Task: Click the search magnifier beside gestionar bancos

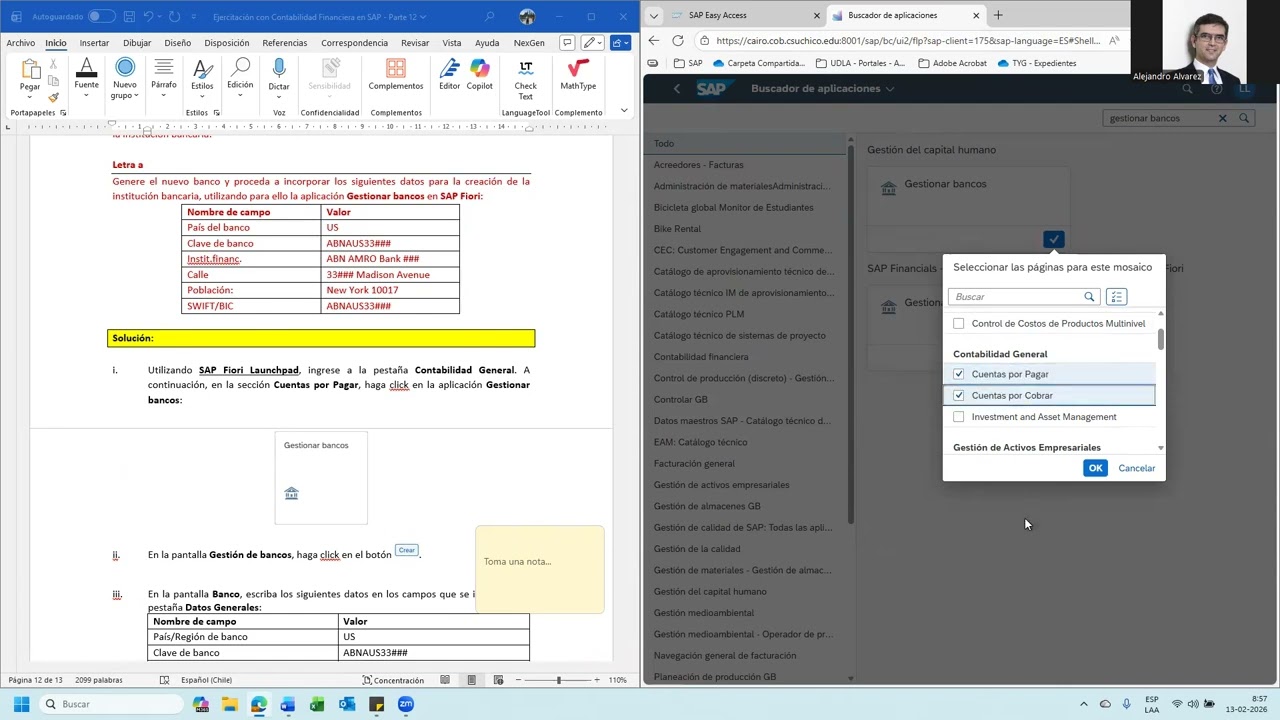Action: (1244, 118)
